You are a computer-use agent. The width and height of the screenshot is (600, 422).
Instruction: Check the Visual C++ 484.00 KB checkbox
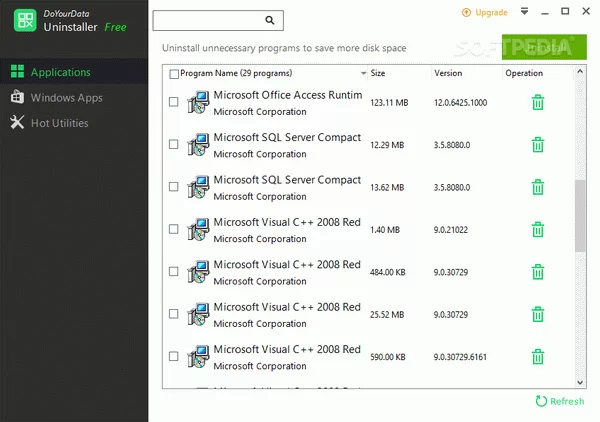(174, 272)
